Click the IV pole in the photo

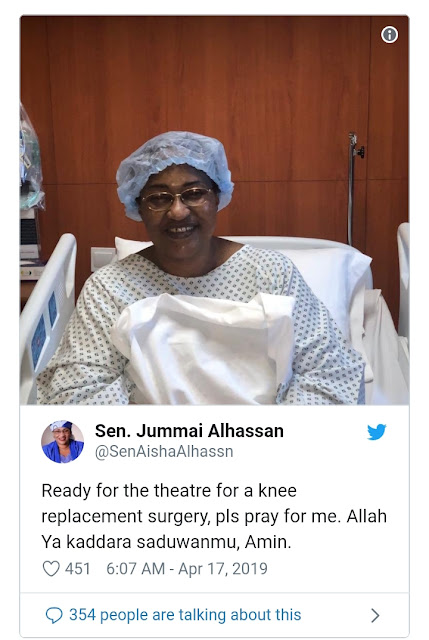353,188
